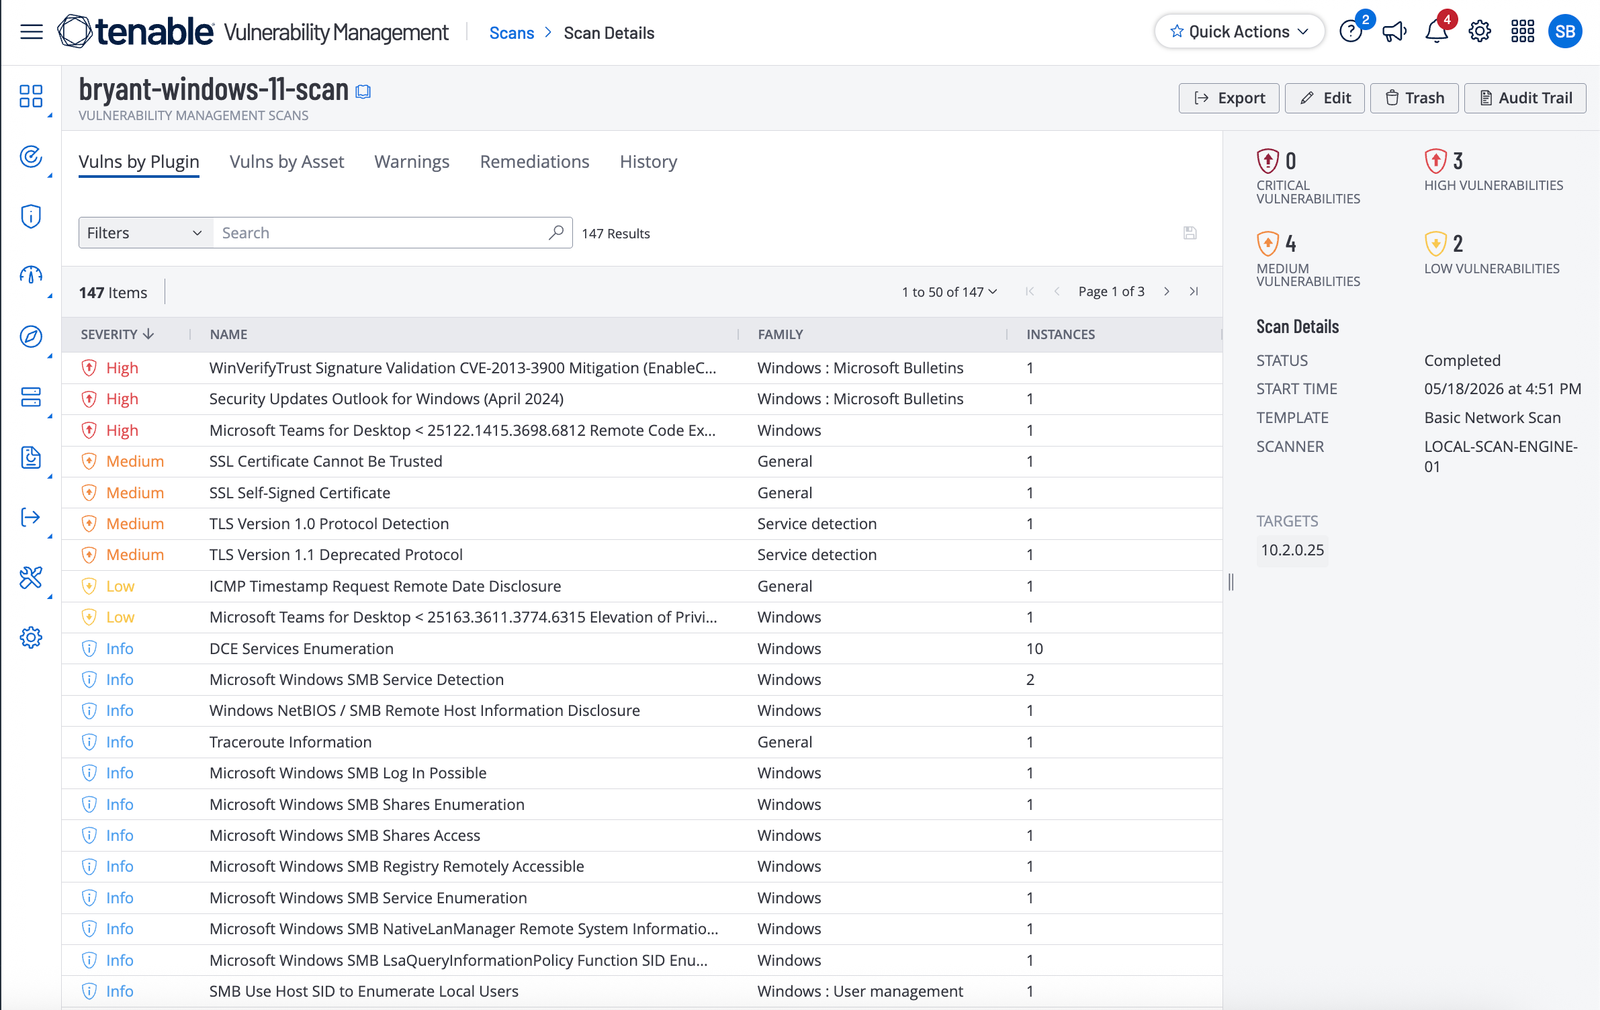1600x1010 pixels.
Task: Go to the previous results page
Action: click(x=1057, y=291)
